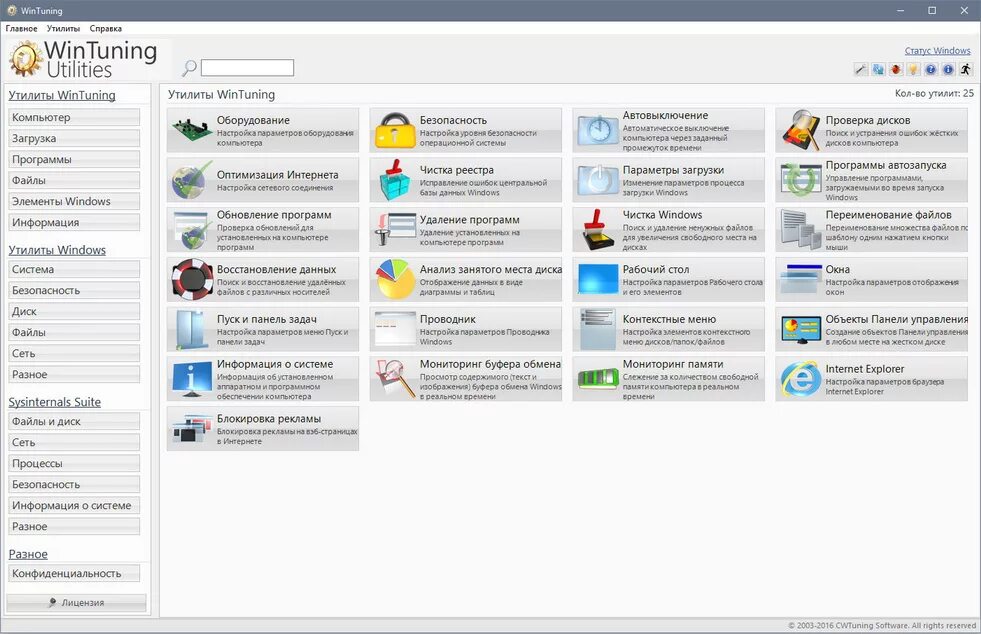Click the Лицензия button

point(76,603)
